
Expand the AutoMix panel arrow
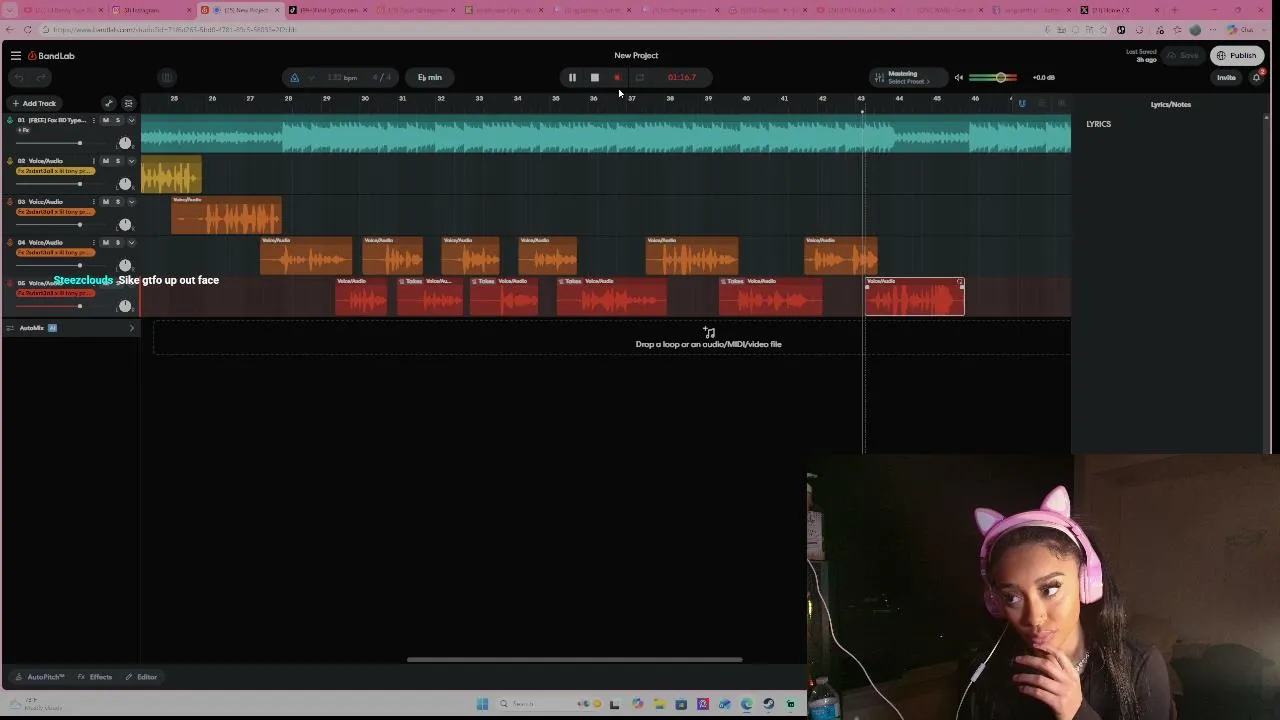coord(131,328)
